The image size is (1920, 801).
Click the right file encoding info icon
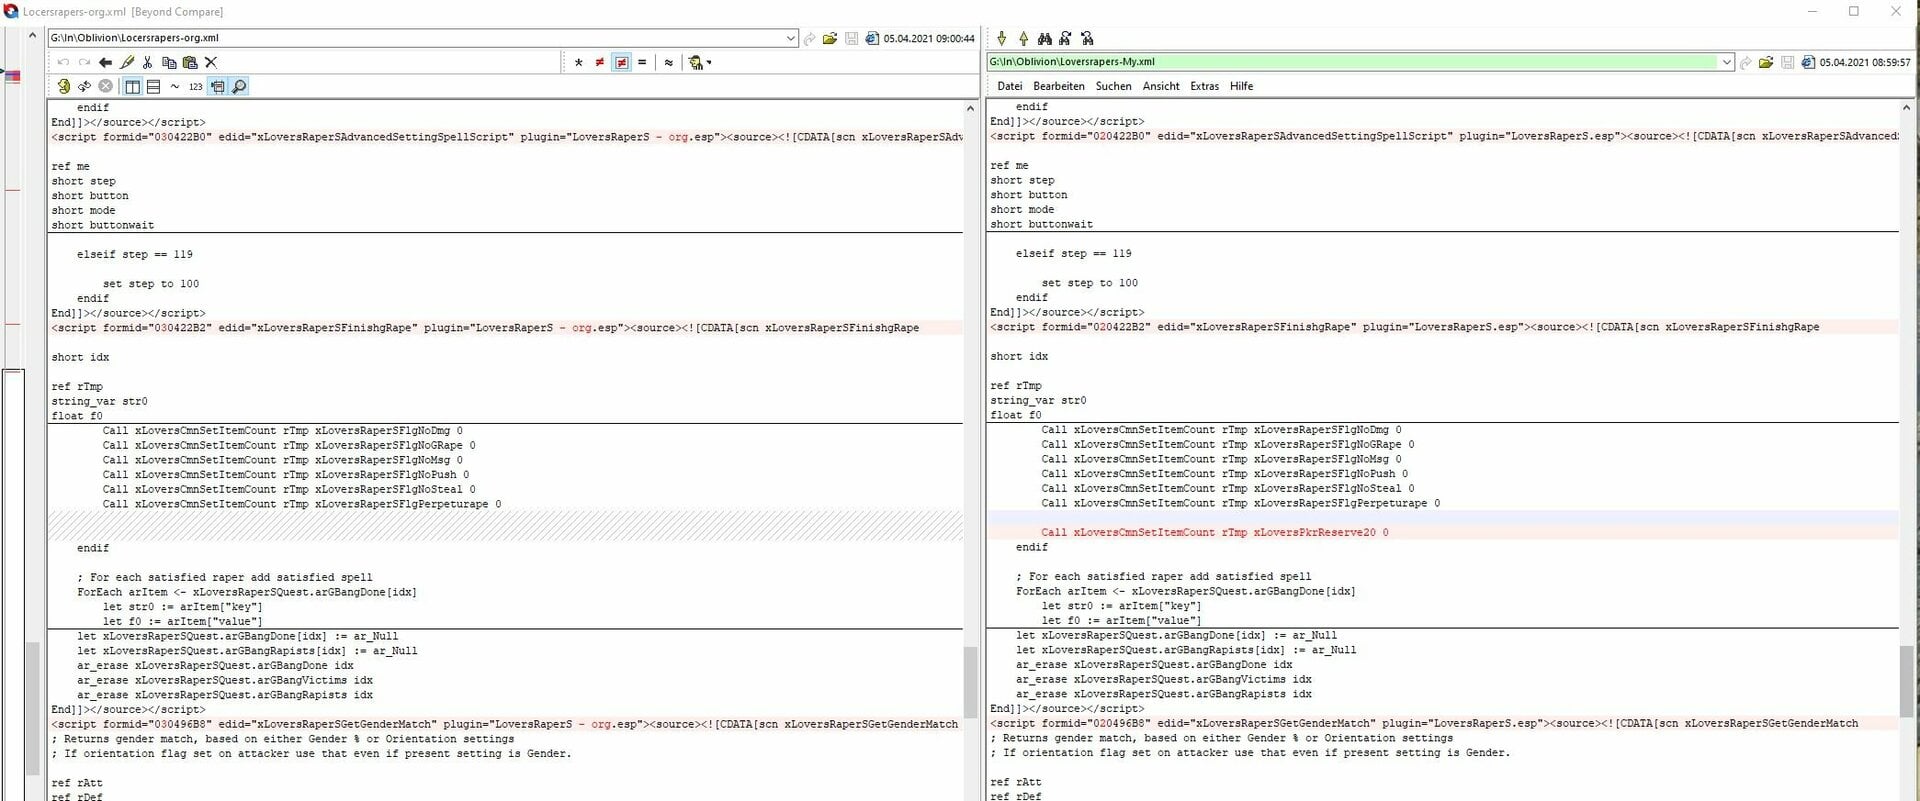pyautogui.click(x=1807, y=62)
